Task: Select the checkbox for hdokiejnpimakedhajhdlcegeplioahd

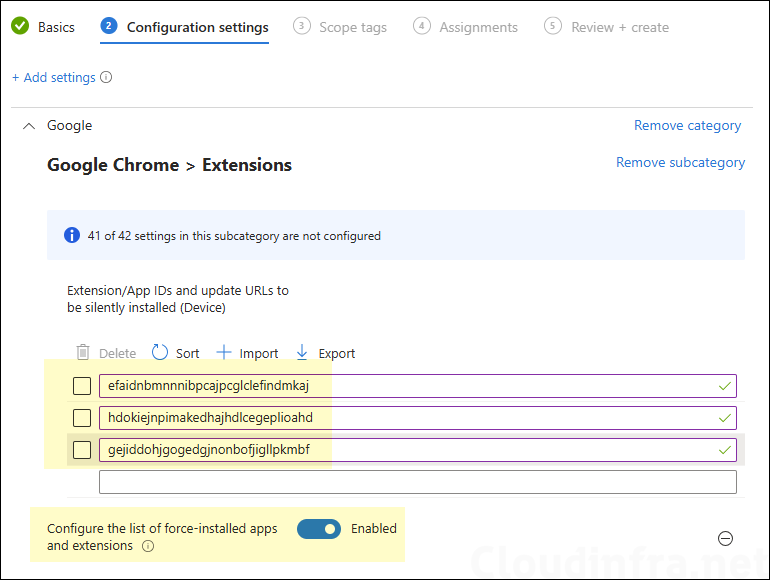Action: [x=82, y=417]
